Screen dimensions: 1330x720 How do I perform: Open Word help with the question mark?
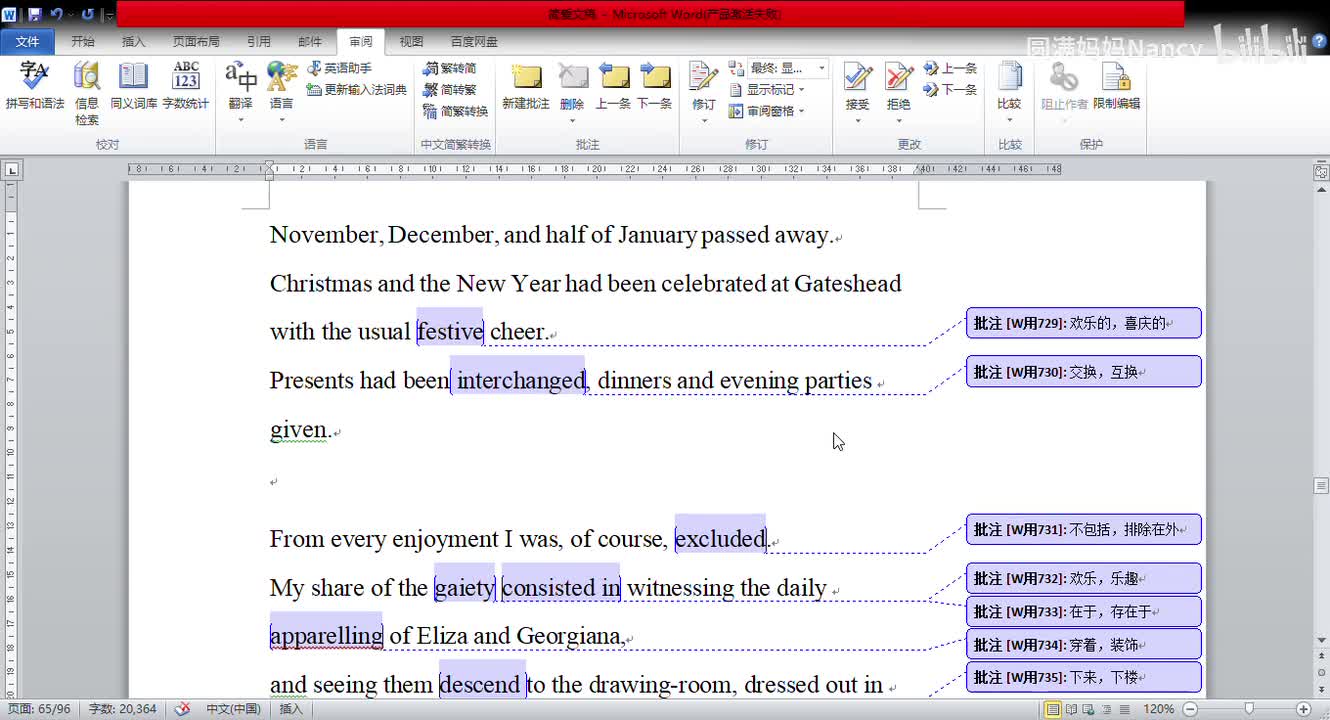point(1320,41)
